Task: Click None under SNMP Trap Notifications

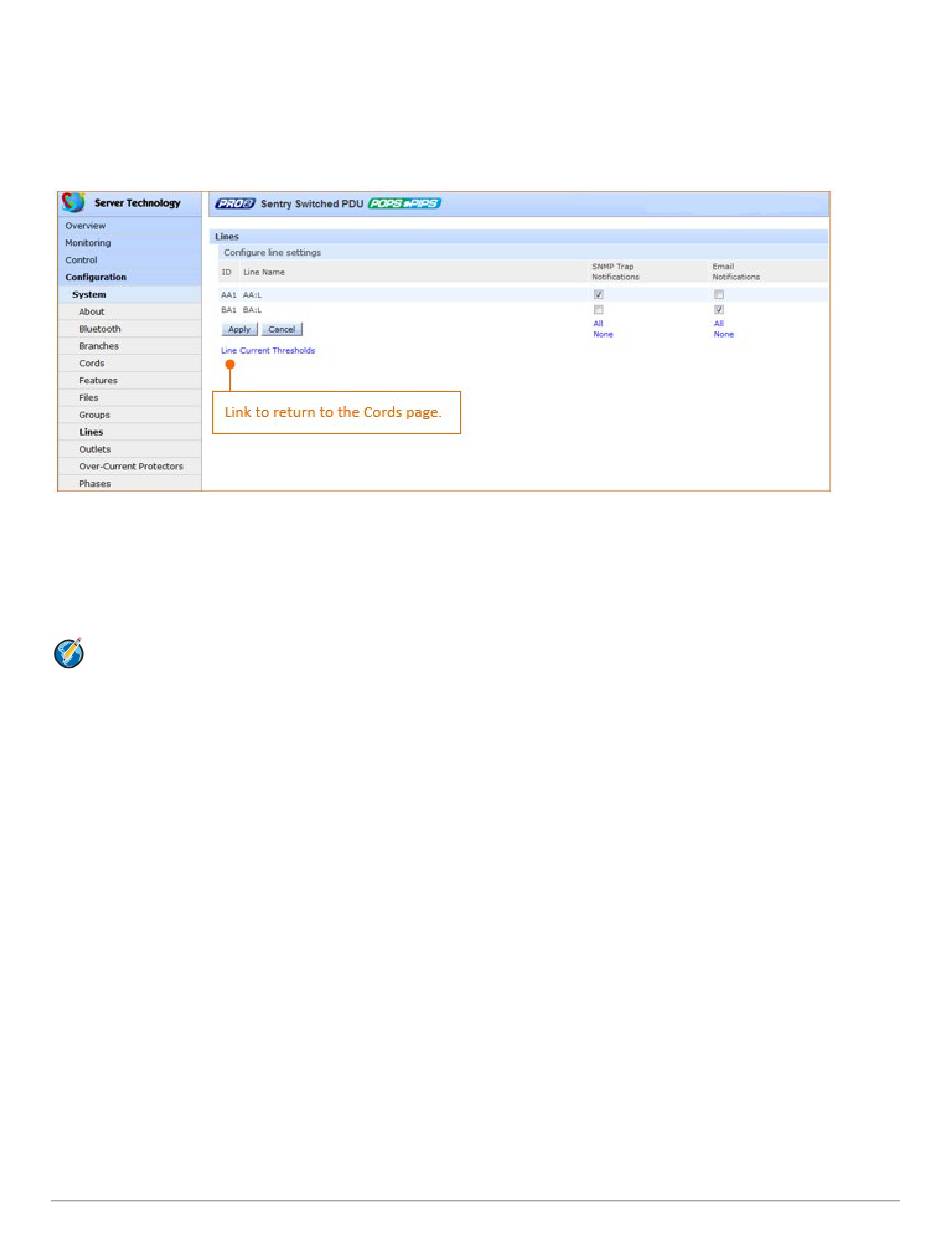Action: [x=603, y=335]
